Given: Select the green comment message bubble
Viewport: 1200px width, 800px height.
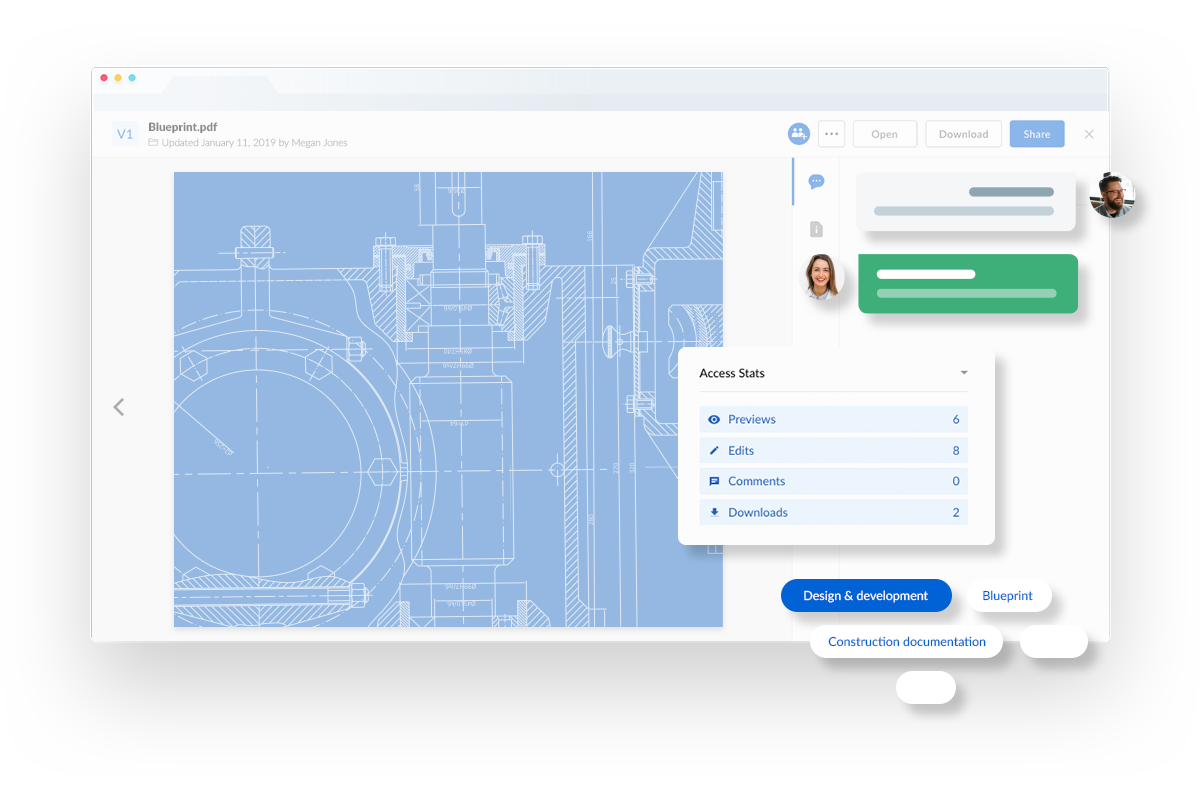Looking at the screenshot, I should point(967,283).
